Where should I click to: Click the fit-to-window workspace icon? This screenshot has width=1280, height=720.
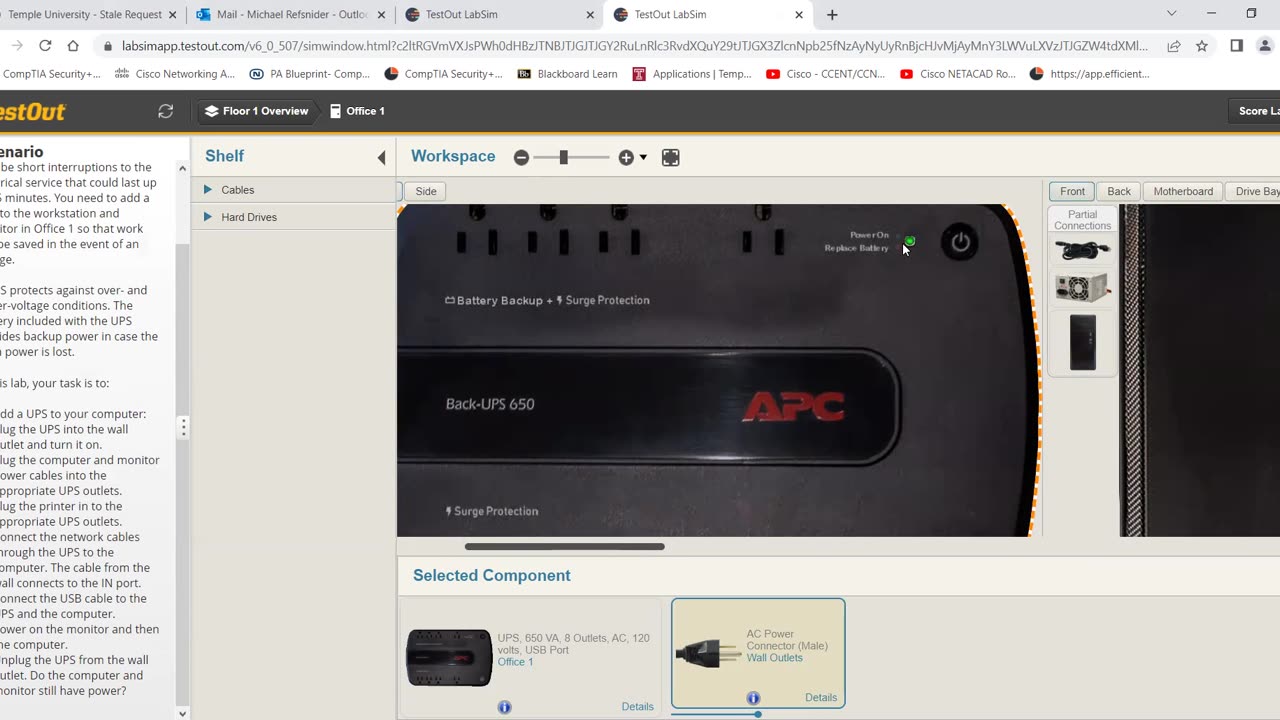click(671, 157)
